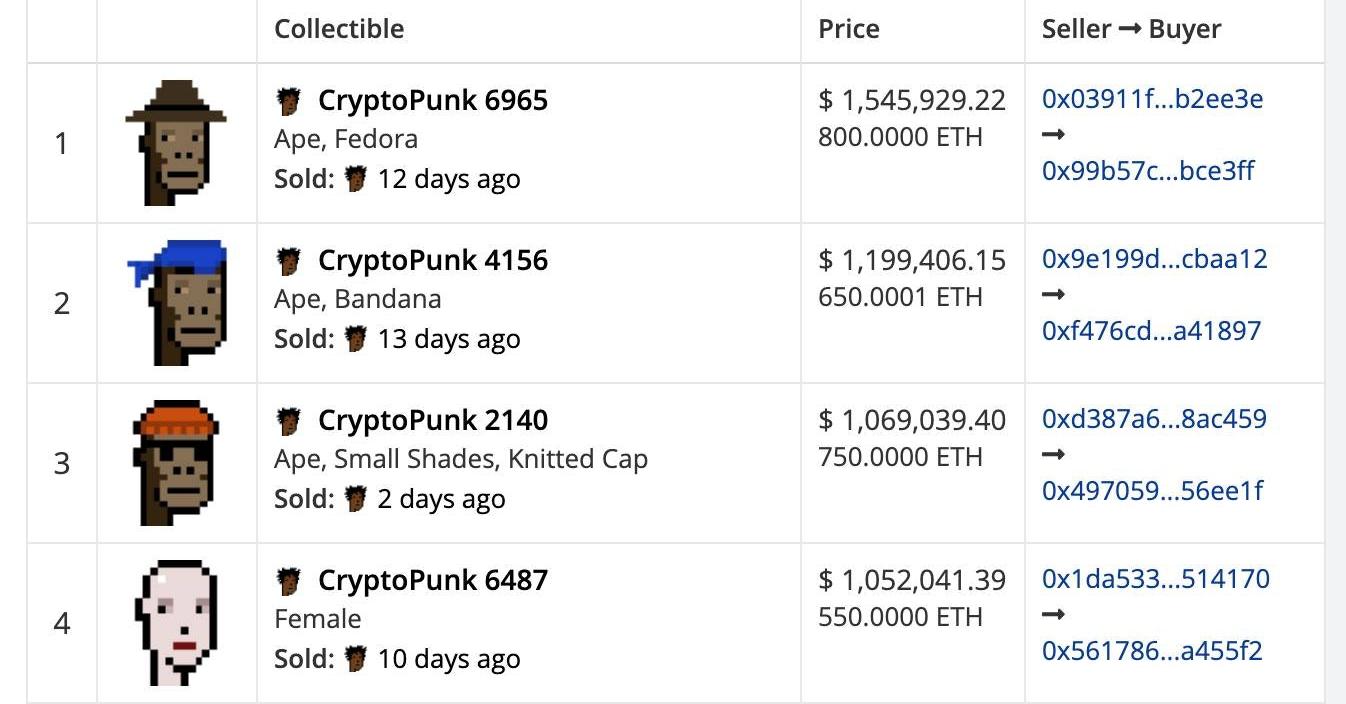Open seller address 0x03911f...b2ee3e
The width and height of the screenshot is (1346, 704).
click(x=1152, y=99)
